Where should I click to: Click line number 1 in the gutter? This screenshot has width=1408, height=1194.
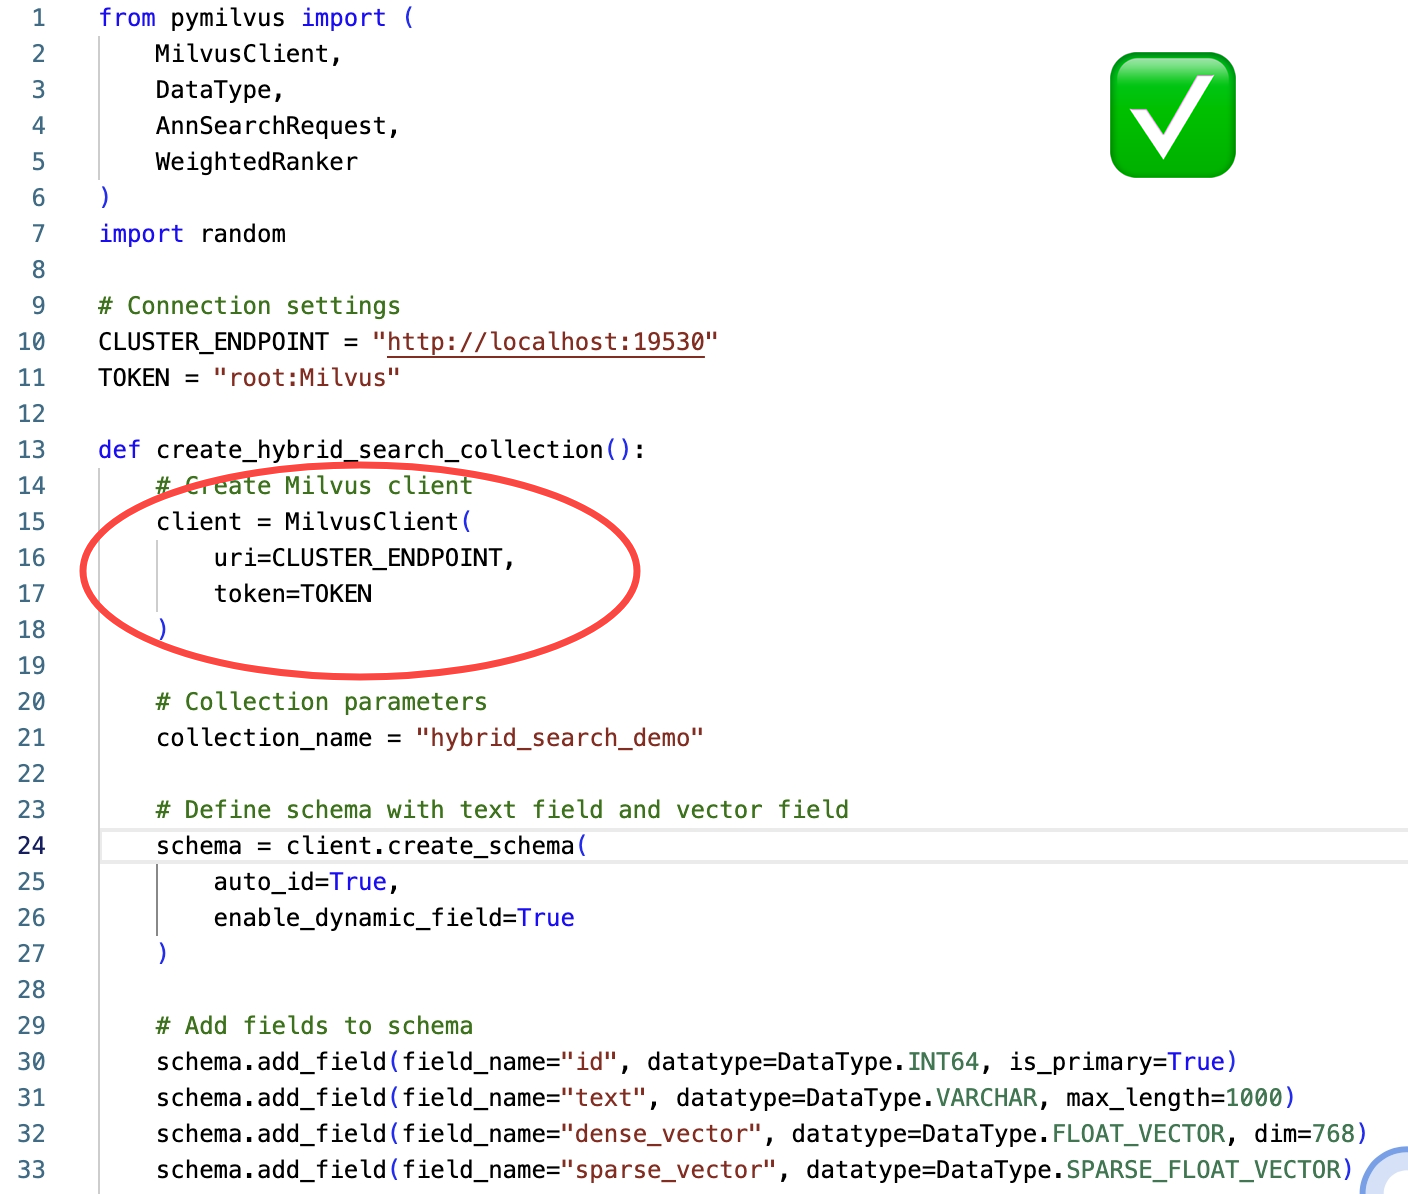[38, 18]
